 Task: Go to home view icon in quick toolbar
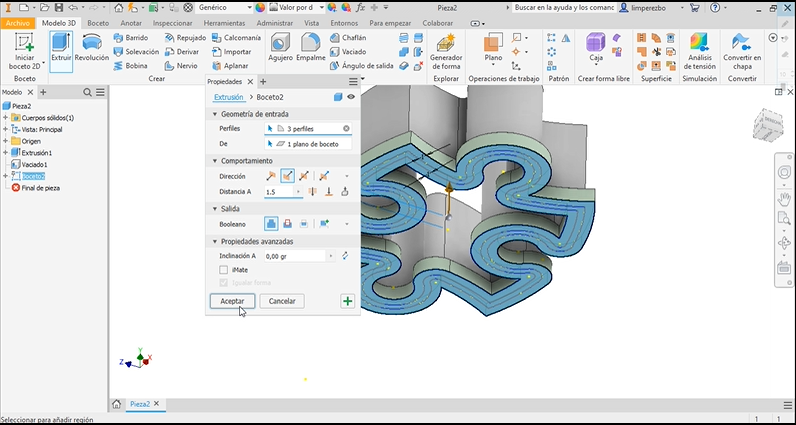click(118, 8)
